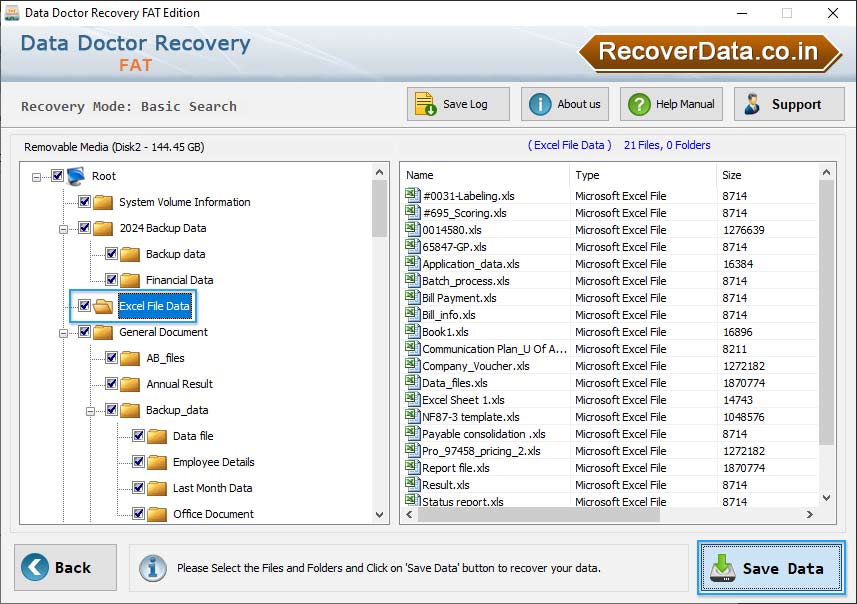Click file list scroll left arrow

(409, 514)
